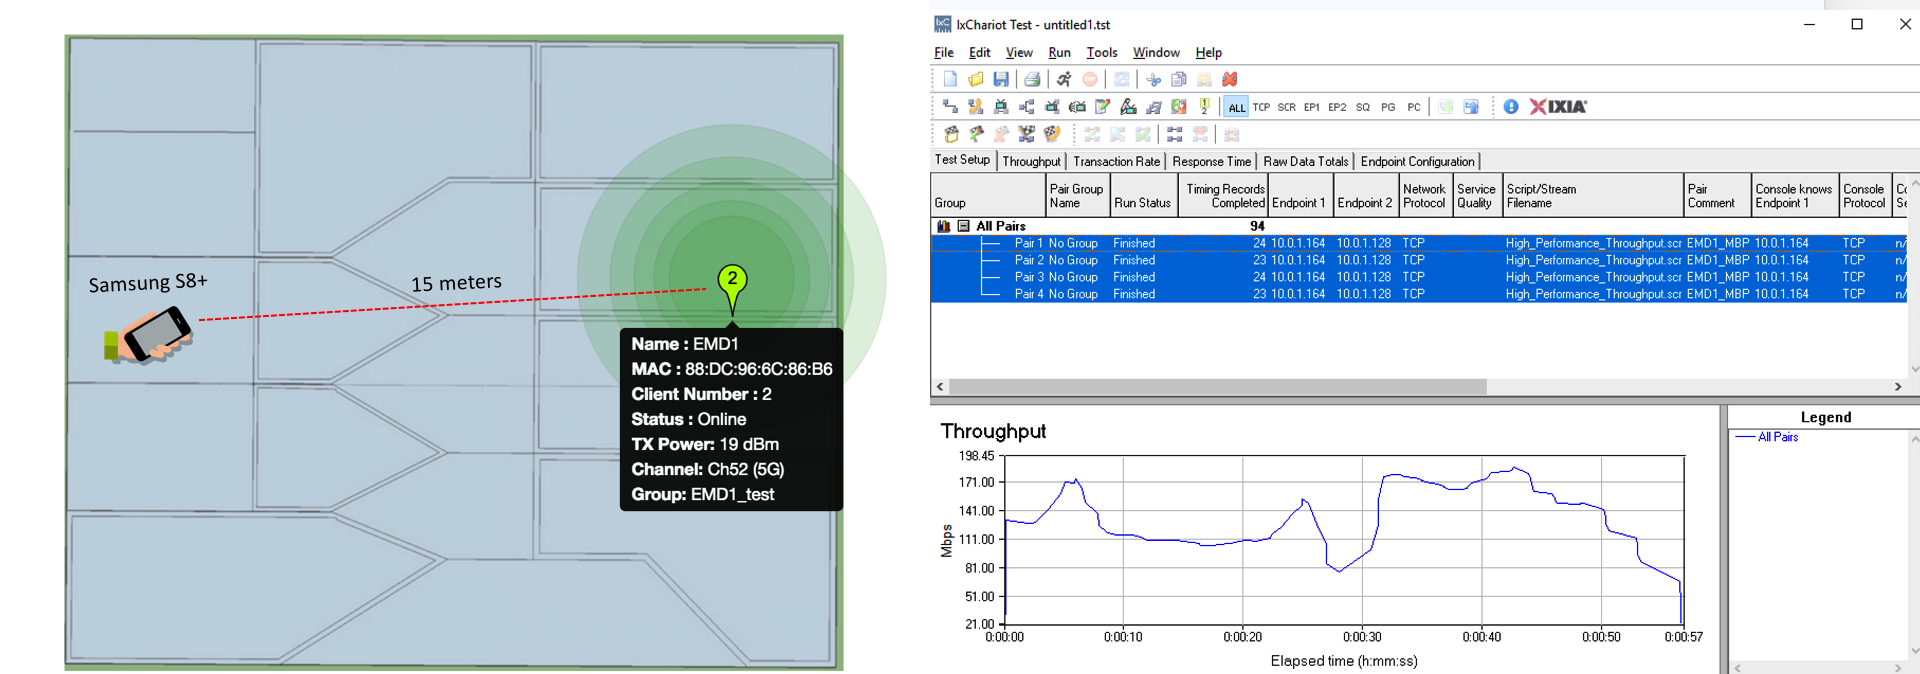Click the pencil-and-notepad edit icon

click(x=1103, y=107)
